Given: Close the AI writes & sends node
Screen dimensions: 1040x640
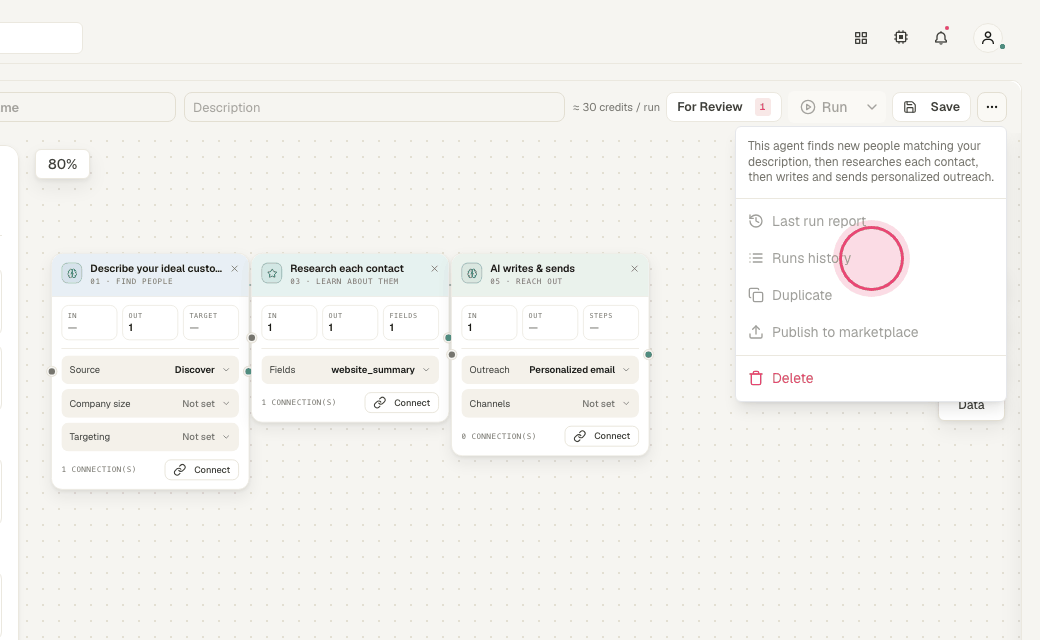Looking at the screenshot, I should pos(634,269).
